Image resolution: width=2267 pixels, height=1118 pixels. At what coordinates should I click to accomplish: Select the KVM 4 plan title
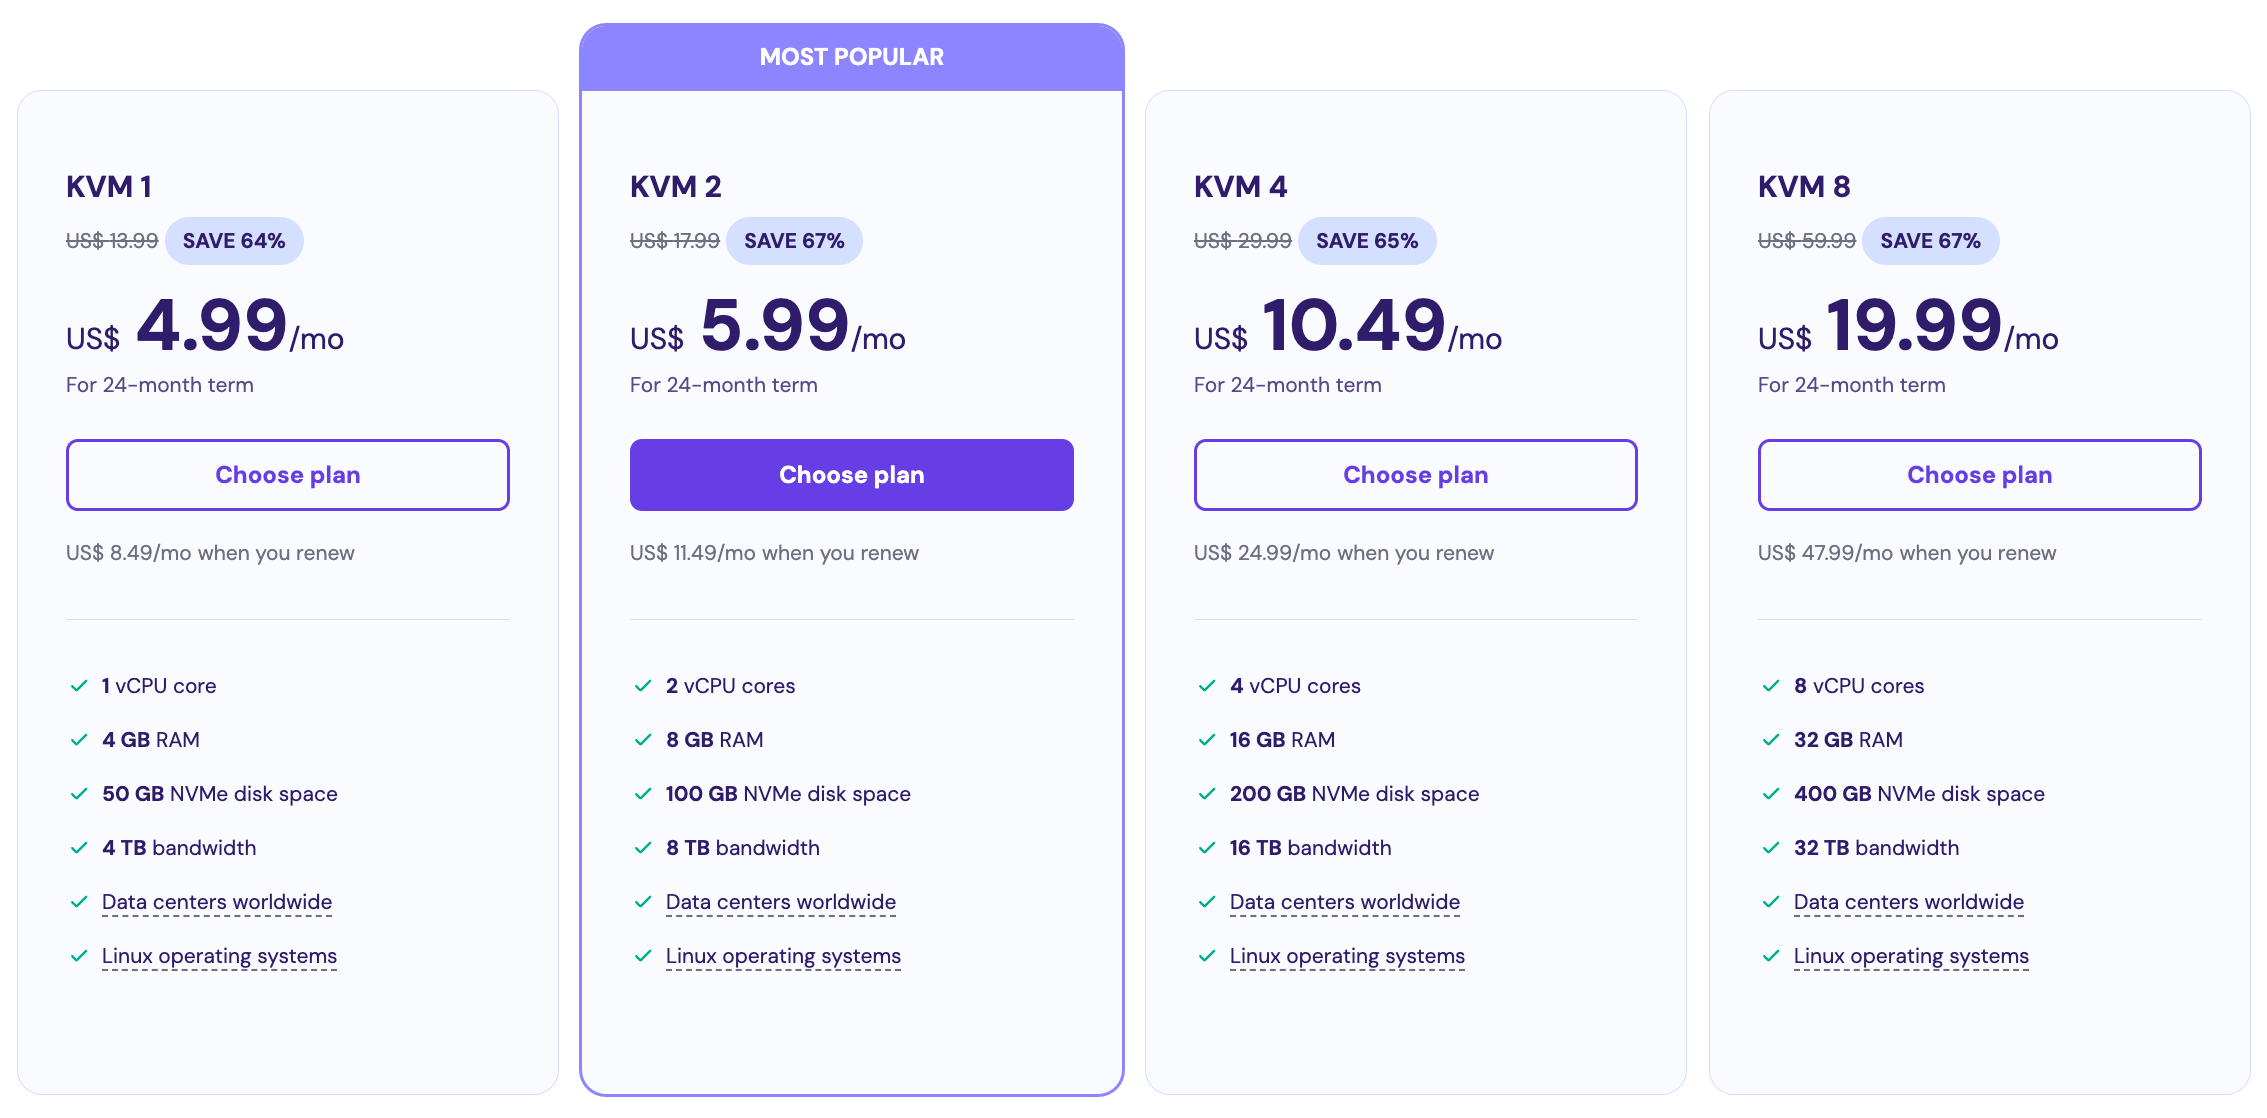coord(1240,186)
